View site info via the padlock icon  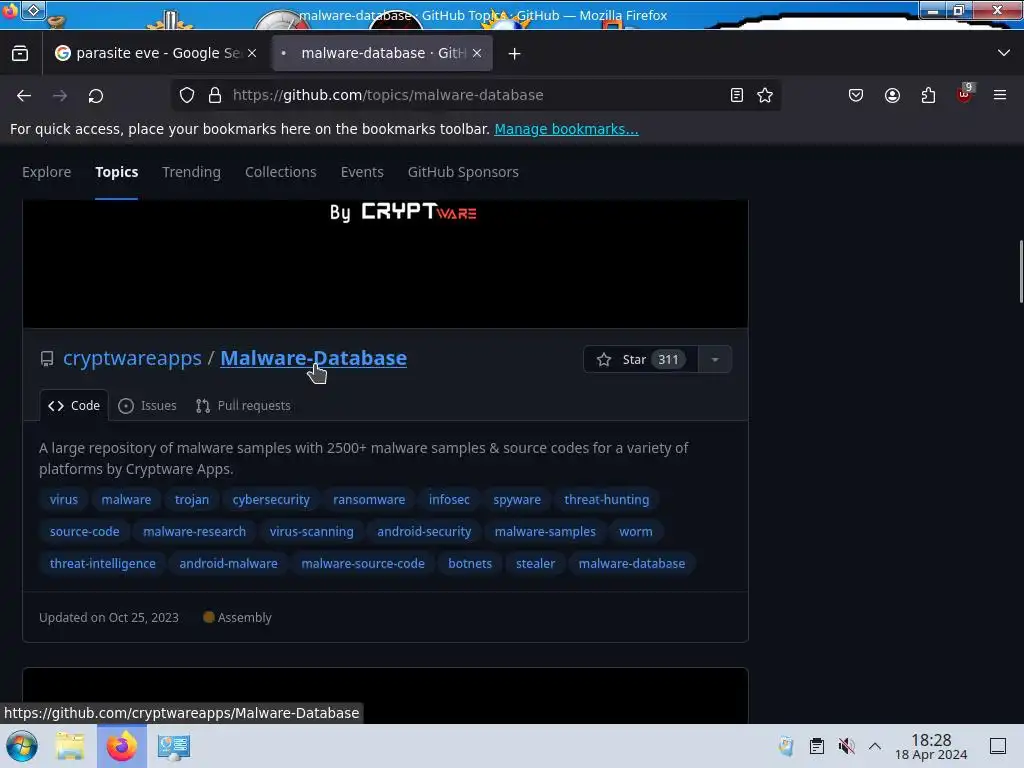[215, 95]
